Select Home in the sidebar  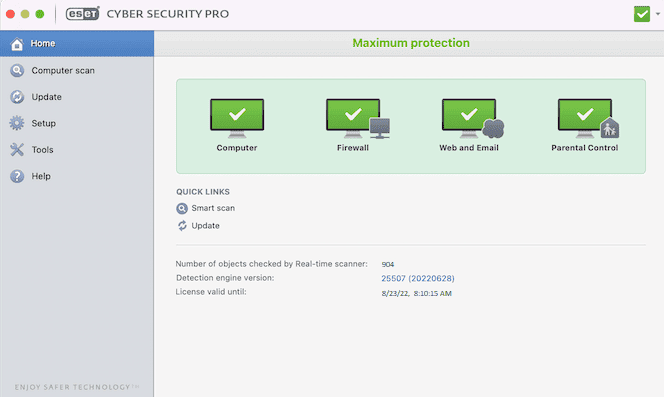click(77, 44)
